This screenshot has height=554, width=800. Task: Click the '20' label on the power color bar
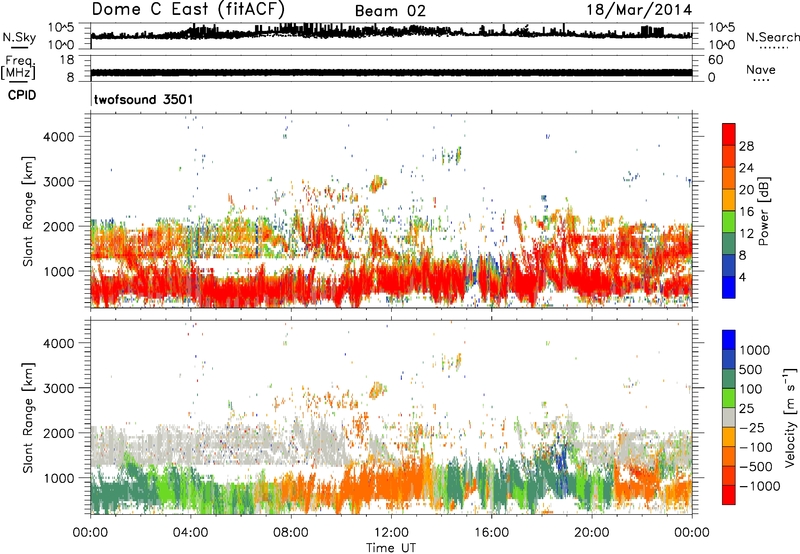click(x=746, y=190)
